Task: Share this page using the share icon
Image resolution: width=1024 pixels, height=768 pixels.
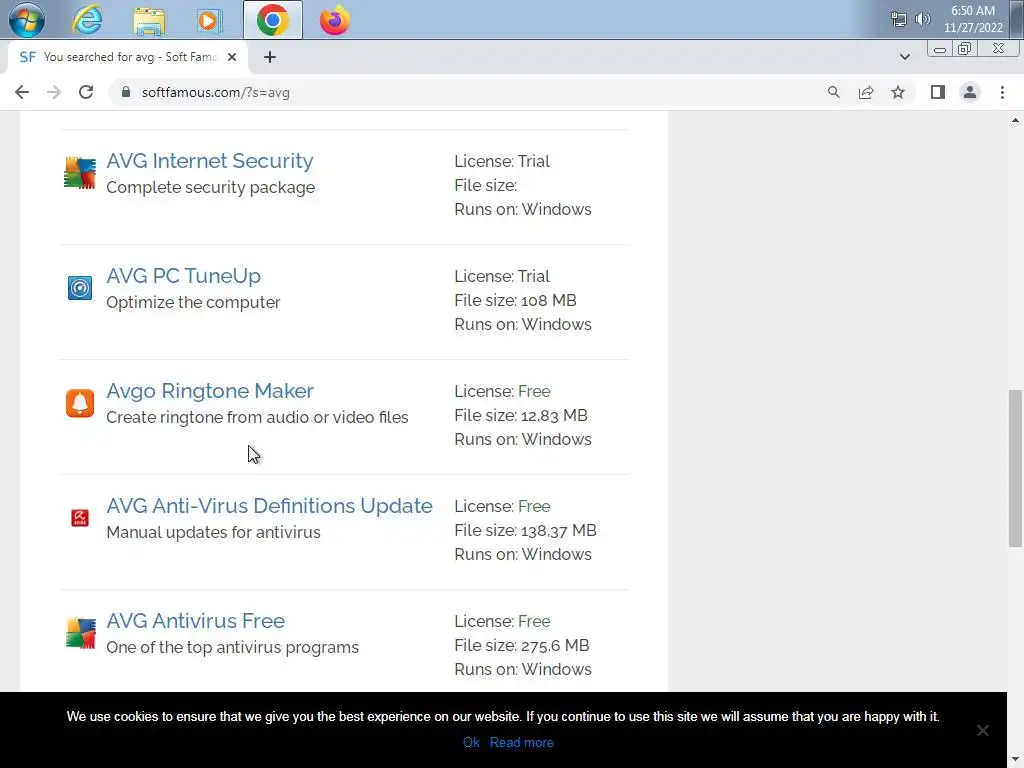Action: (x=866, y=93)
